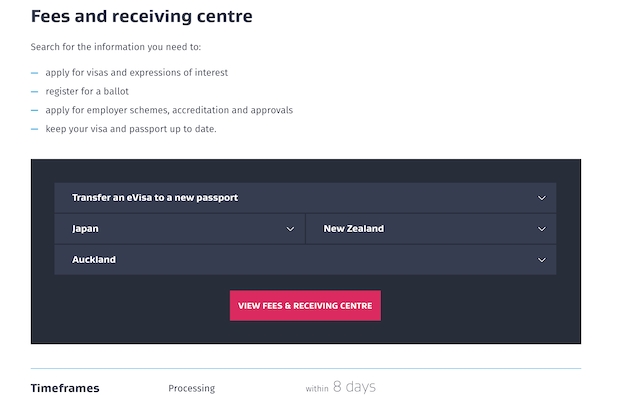The image size is (640, 395).
Task: Open the Auckland city dropdown
Action: click(x=305, y=260)
